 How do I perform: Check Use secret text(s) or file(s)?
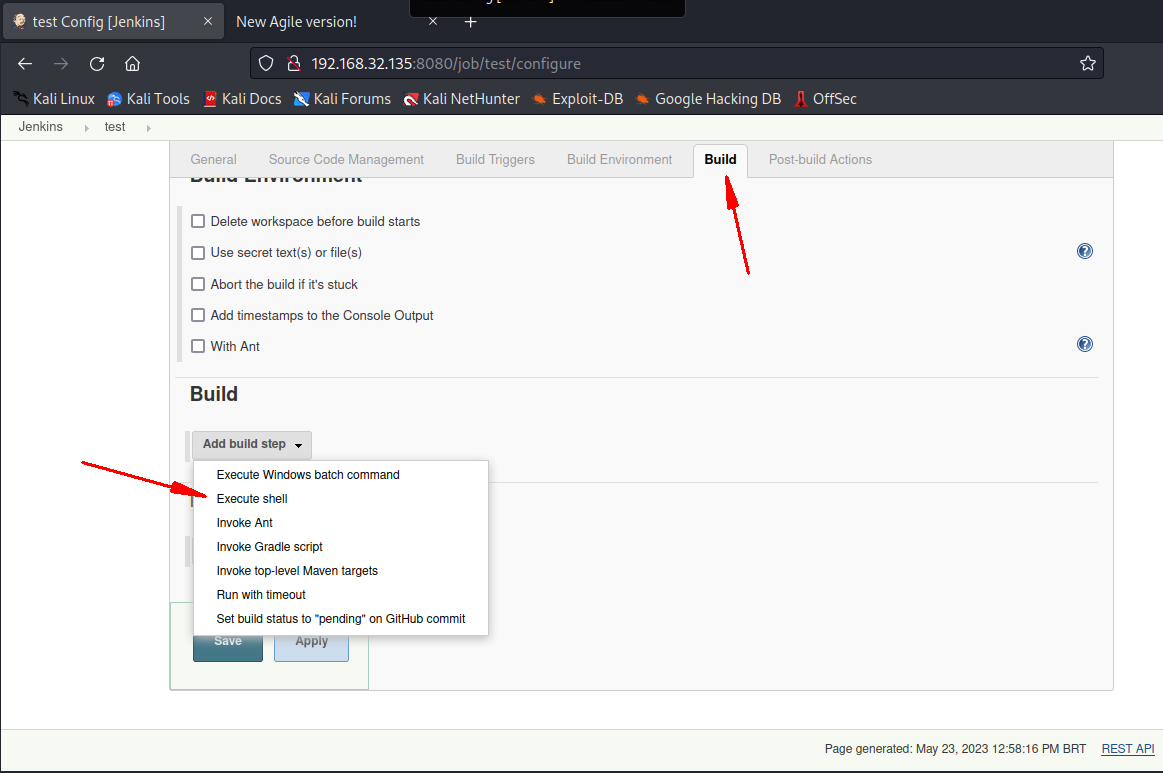(x=198, y=253)
